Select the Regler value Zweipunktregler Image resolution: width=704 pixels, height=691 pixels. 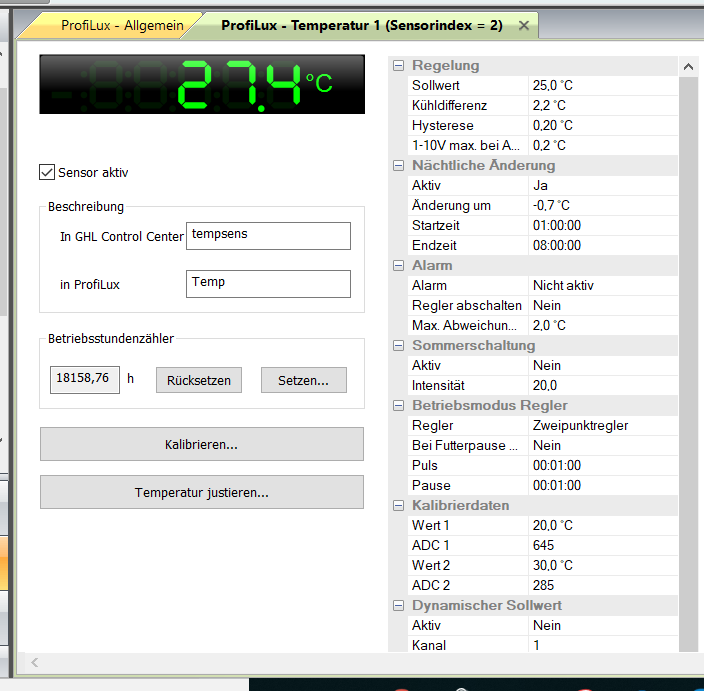click(603, 426)
